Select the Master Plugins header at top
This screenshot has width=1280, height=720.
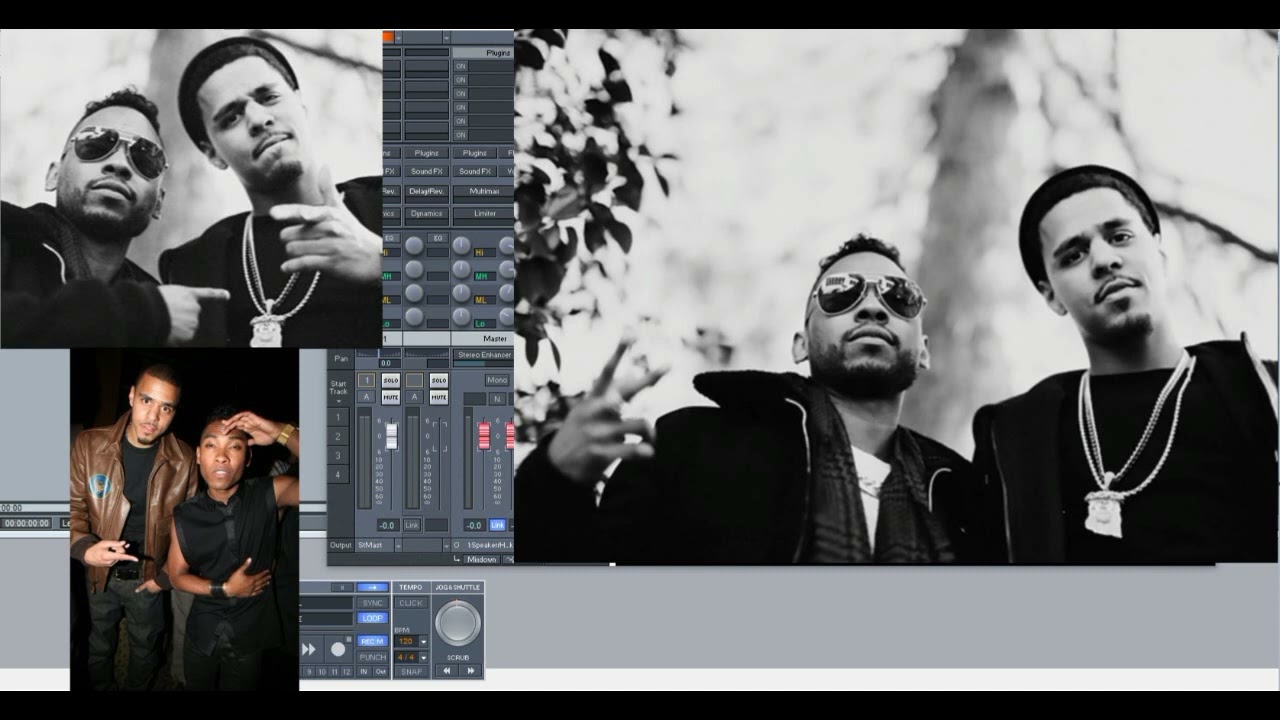[483, 52]
